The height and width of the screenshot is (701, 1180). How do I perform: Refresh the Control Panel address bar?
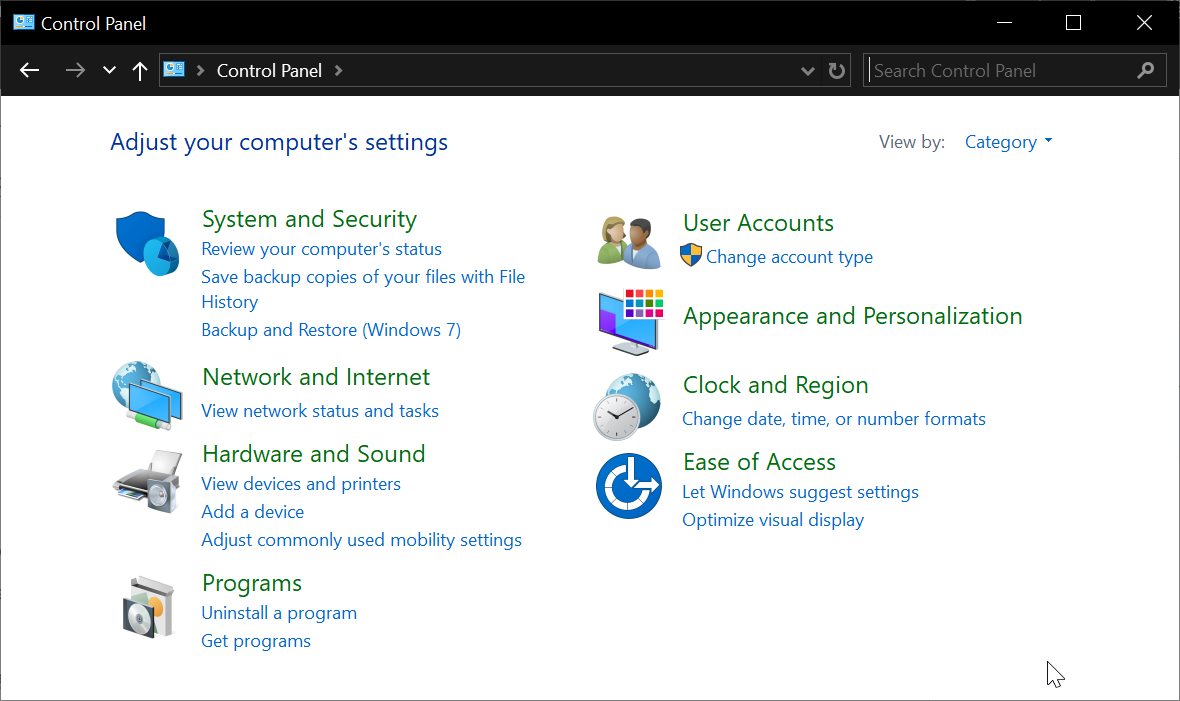pos(836,70)
